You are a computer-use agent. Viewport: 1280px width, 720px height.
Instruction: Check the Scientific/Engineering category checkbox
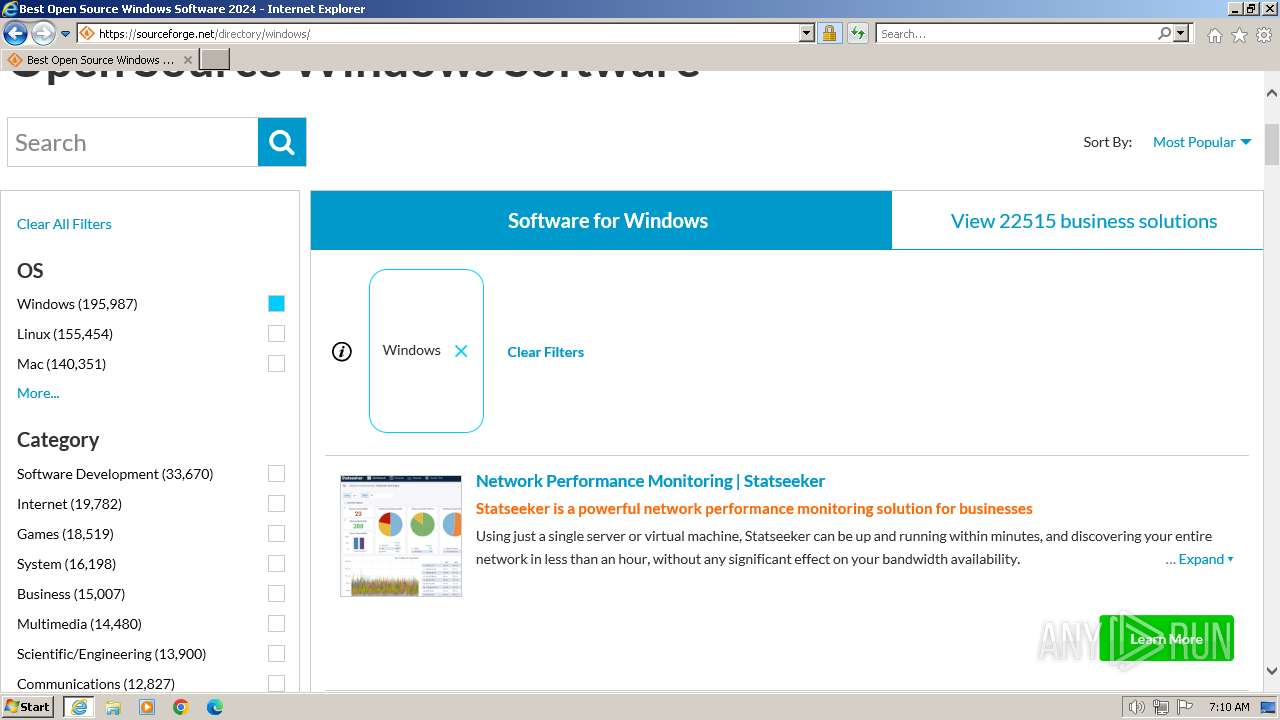click(x=276, y=654)
